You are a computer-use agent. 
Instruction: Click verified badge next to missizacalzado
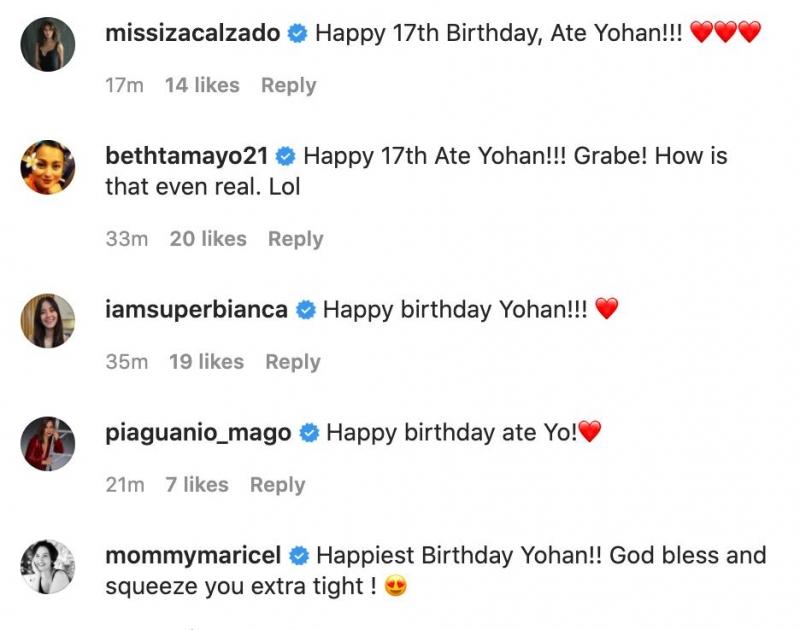297,33
